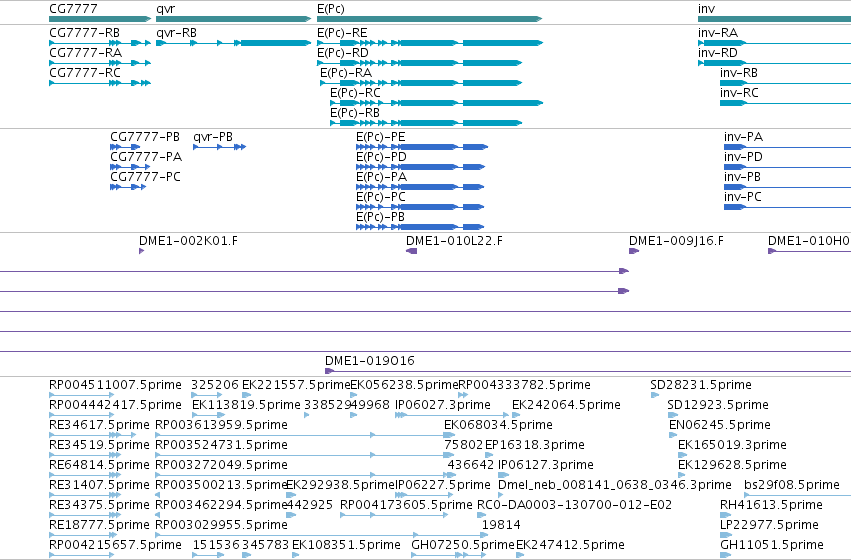
Task: Open EST EK242064.5prime
Action: [516, 415]
